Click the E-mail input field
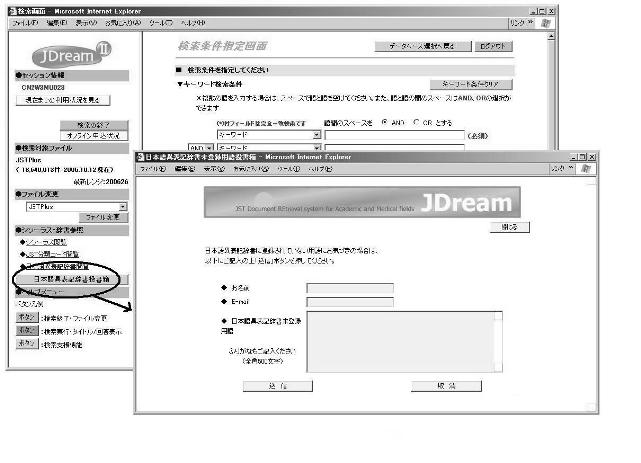The height and width of the screenshot is (463, 641). click(350, 302)
